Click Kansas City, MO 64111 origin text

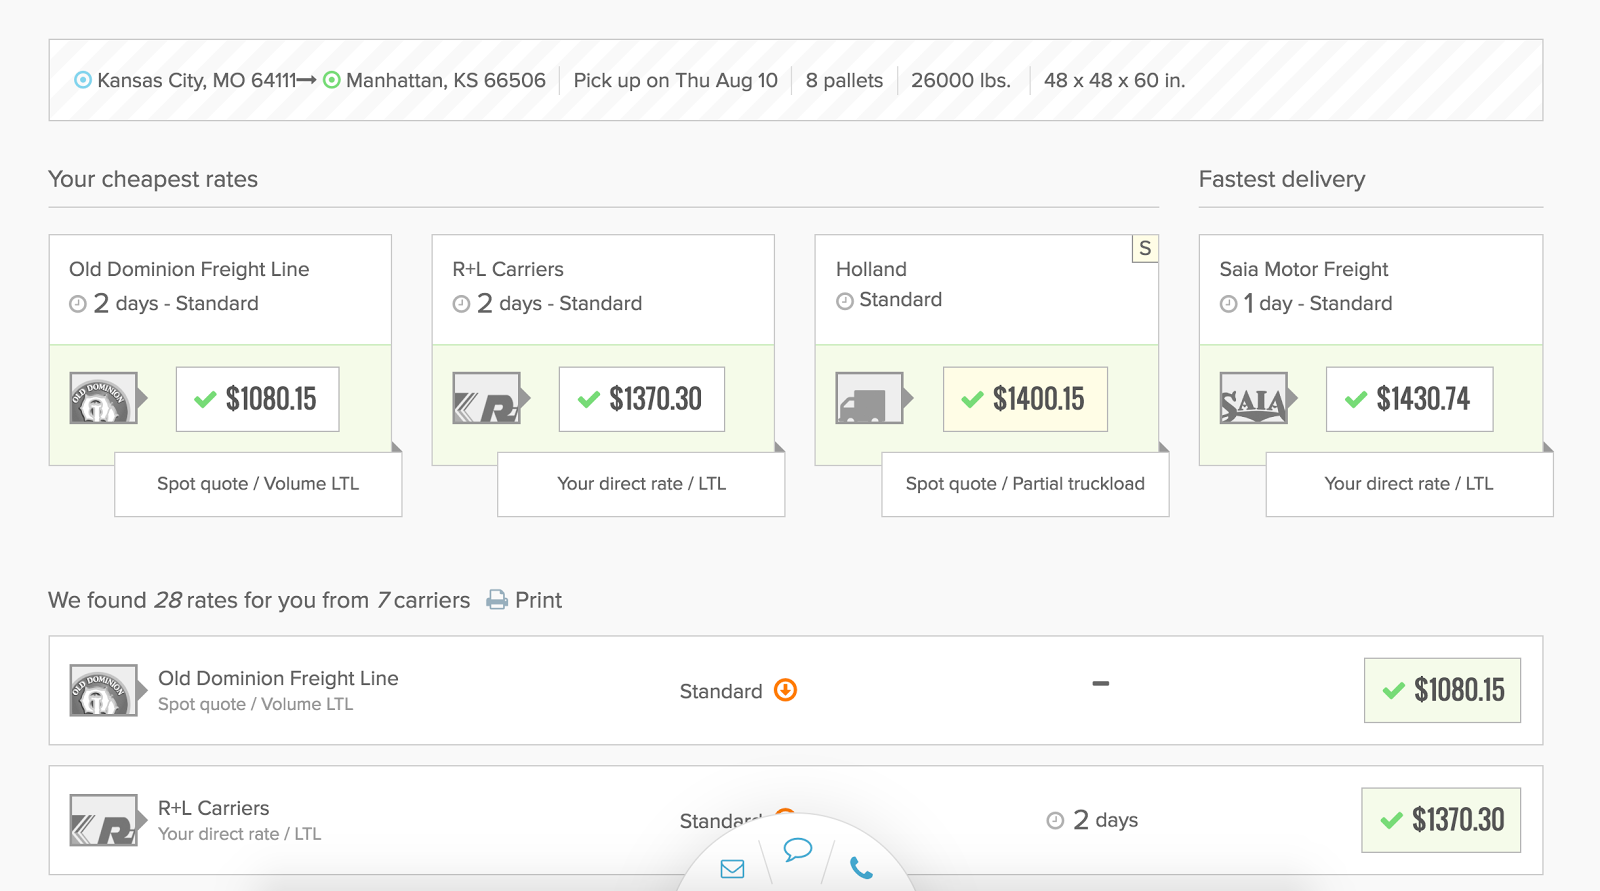tap(197, 80)
